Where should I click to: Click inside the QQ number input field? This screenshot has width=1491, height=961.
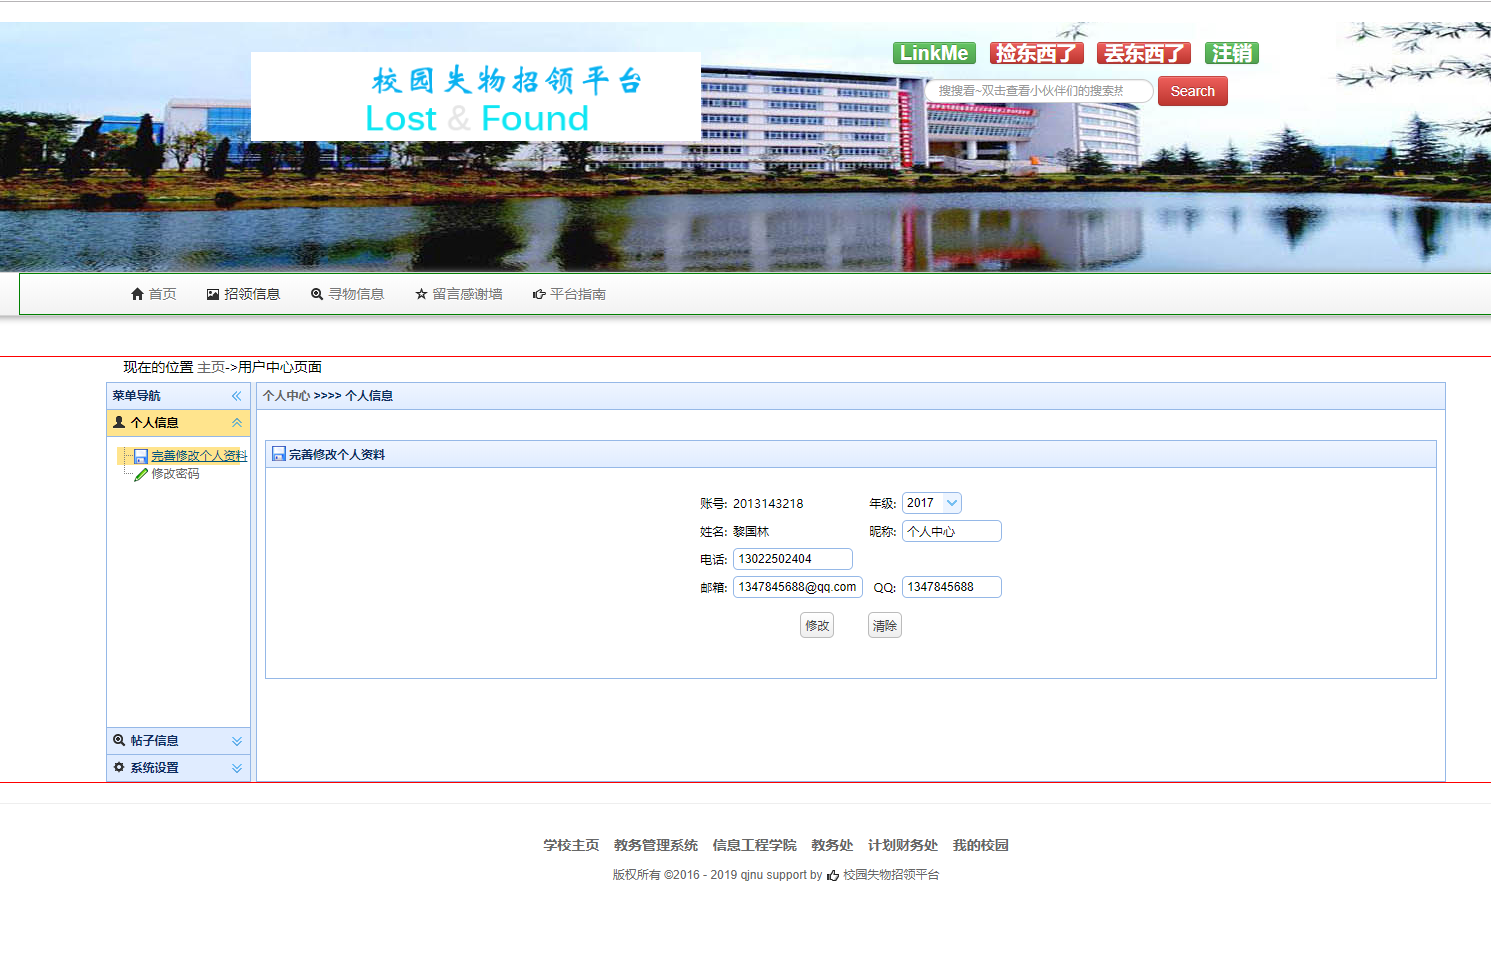click(x=951, y=587)
